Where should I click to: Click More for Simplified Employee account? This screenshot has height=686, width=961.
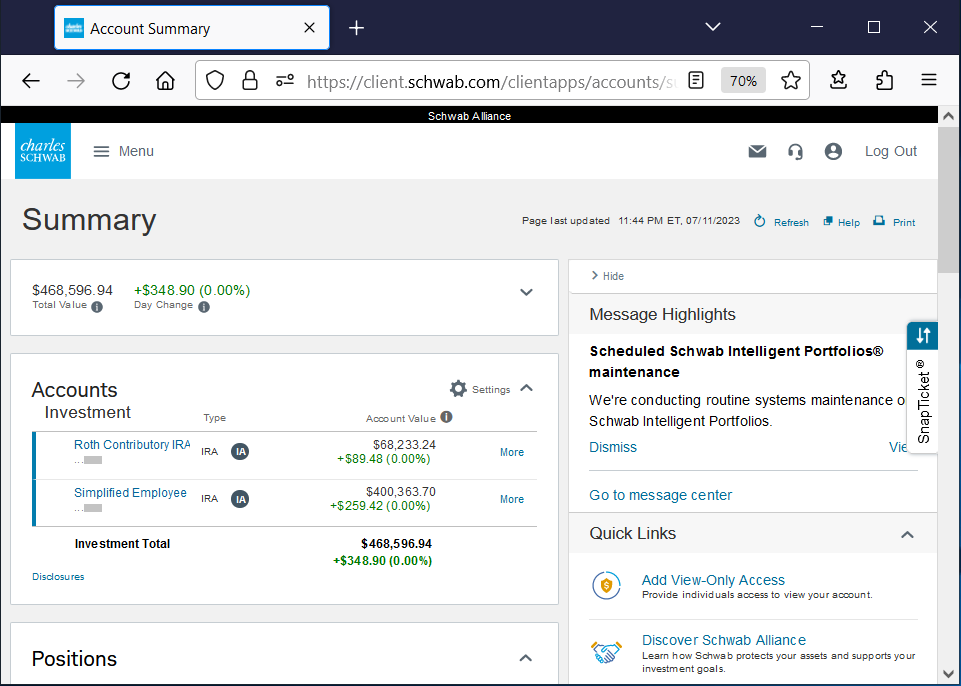(x=512, y=499)
